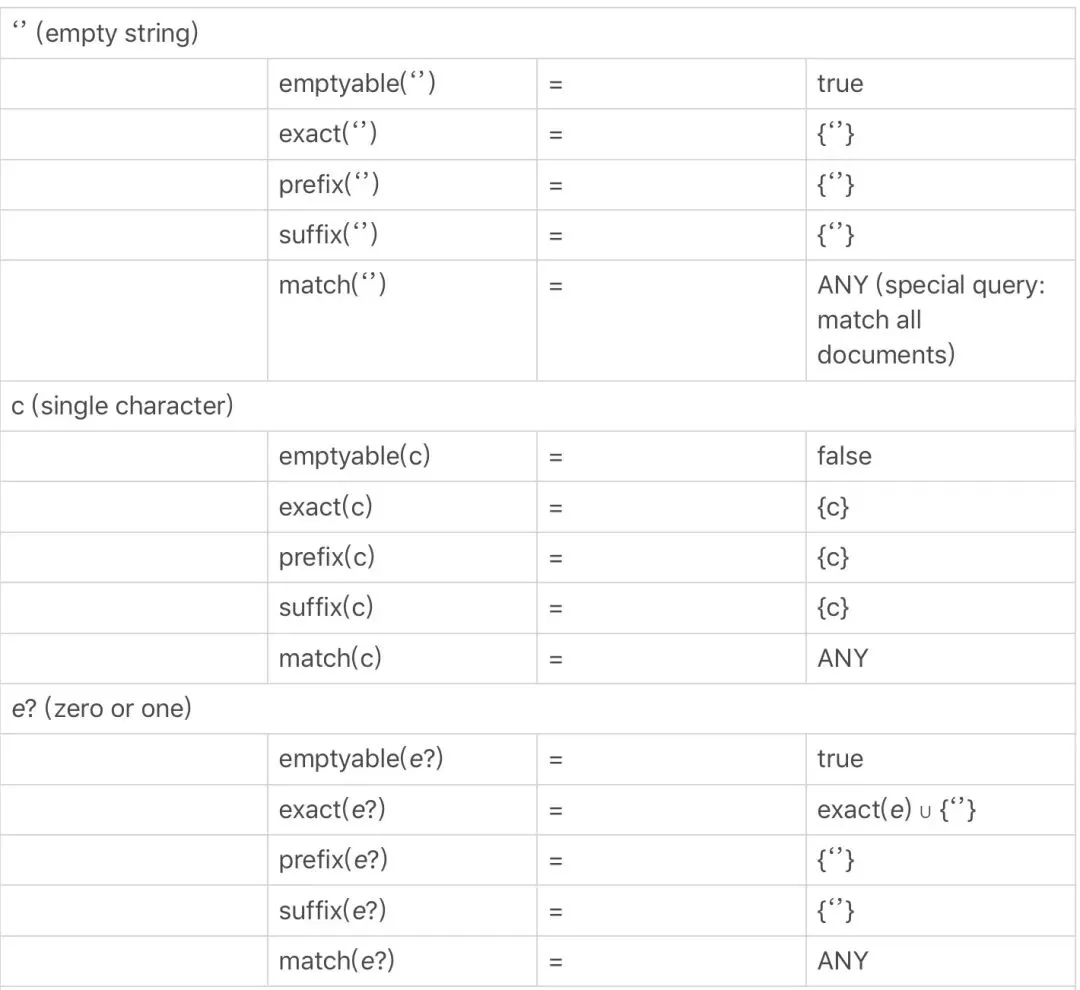
Task: Select the match('') cell
Action: (x=332, y=286)
